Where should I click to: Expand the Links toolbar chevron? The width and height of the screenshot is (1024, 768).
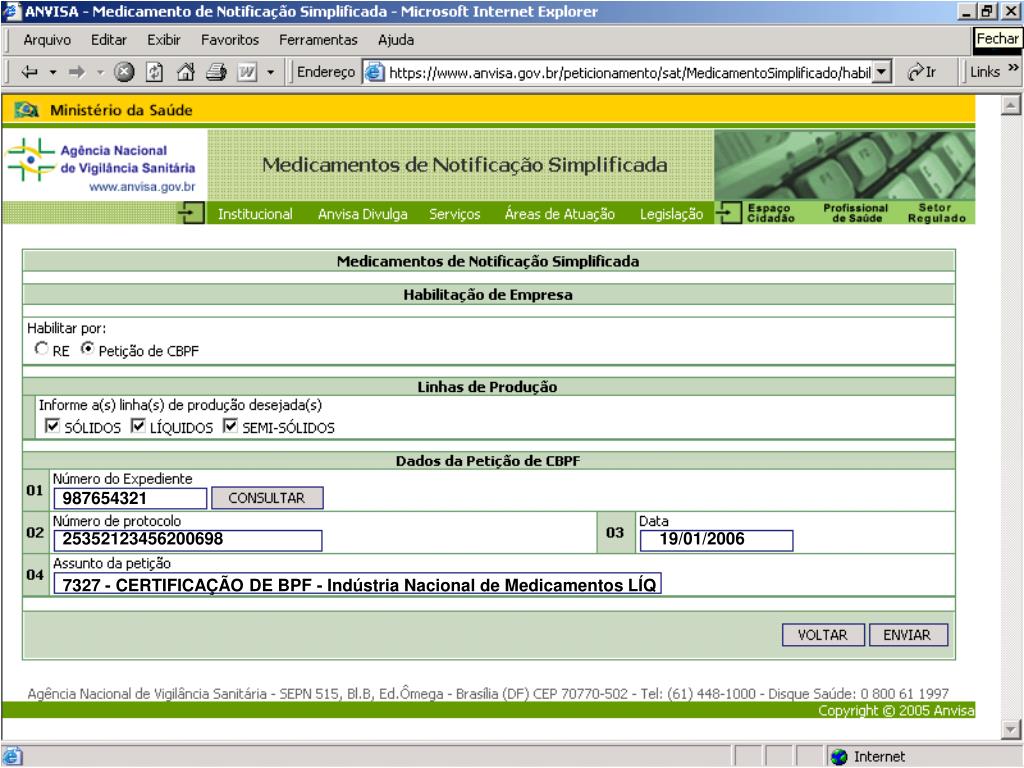[x=1013, y=68]
